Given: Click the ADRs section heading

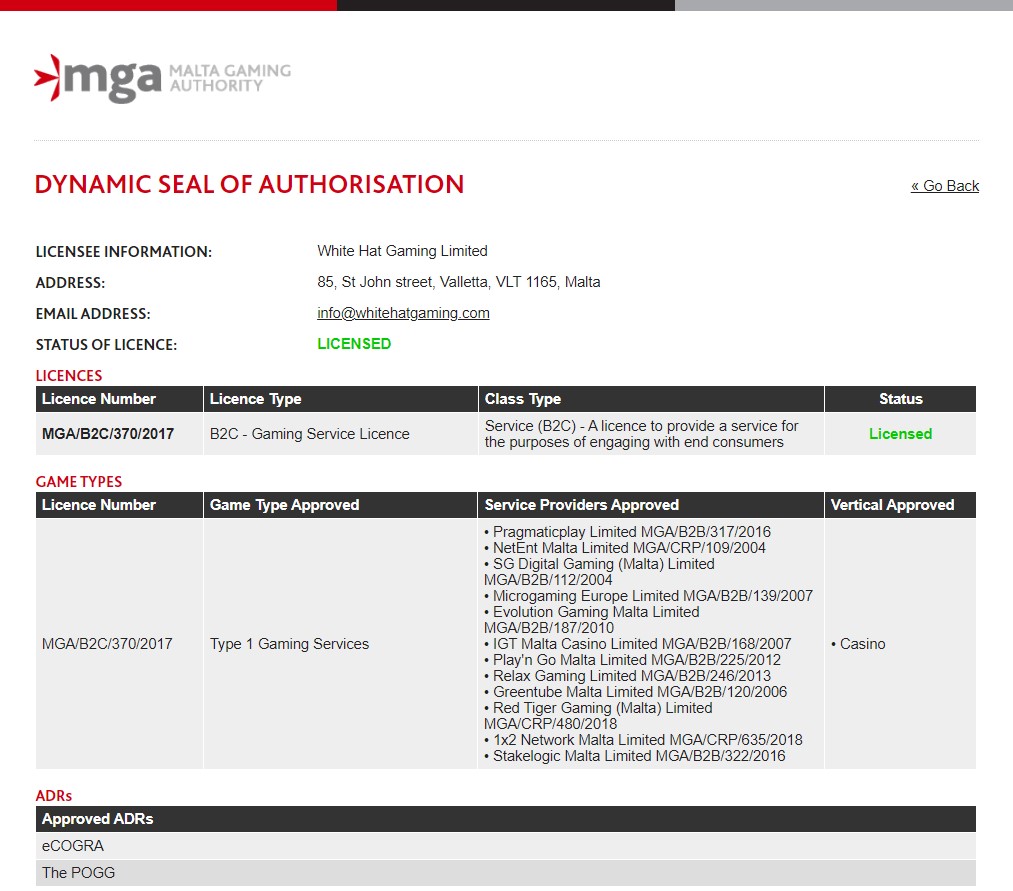Looking at the screenshot, I should [x=54, y=796].
